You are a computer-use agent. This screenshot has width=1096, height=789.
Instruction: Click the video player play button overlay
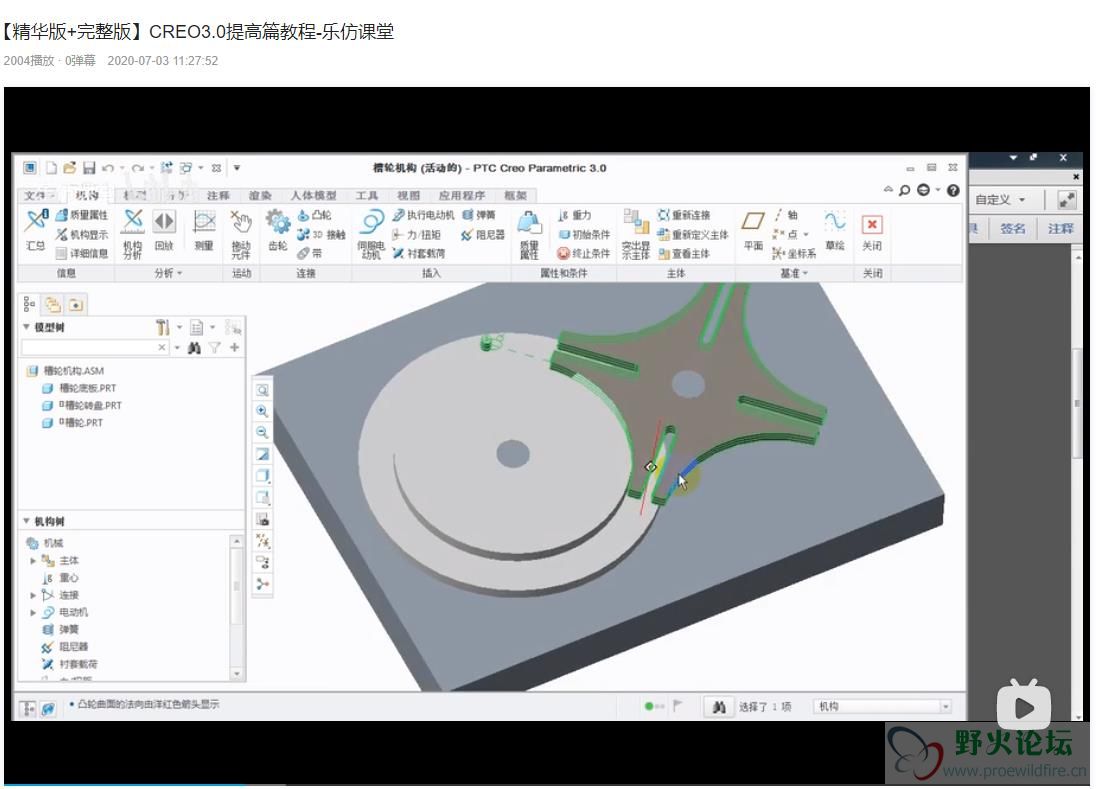(x=1024, y=707)
